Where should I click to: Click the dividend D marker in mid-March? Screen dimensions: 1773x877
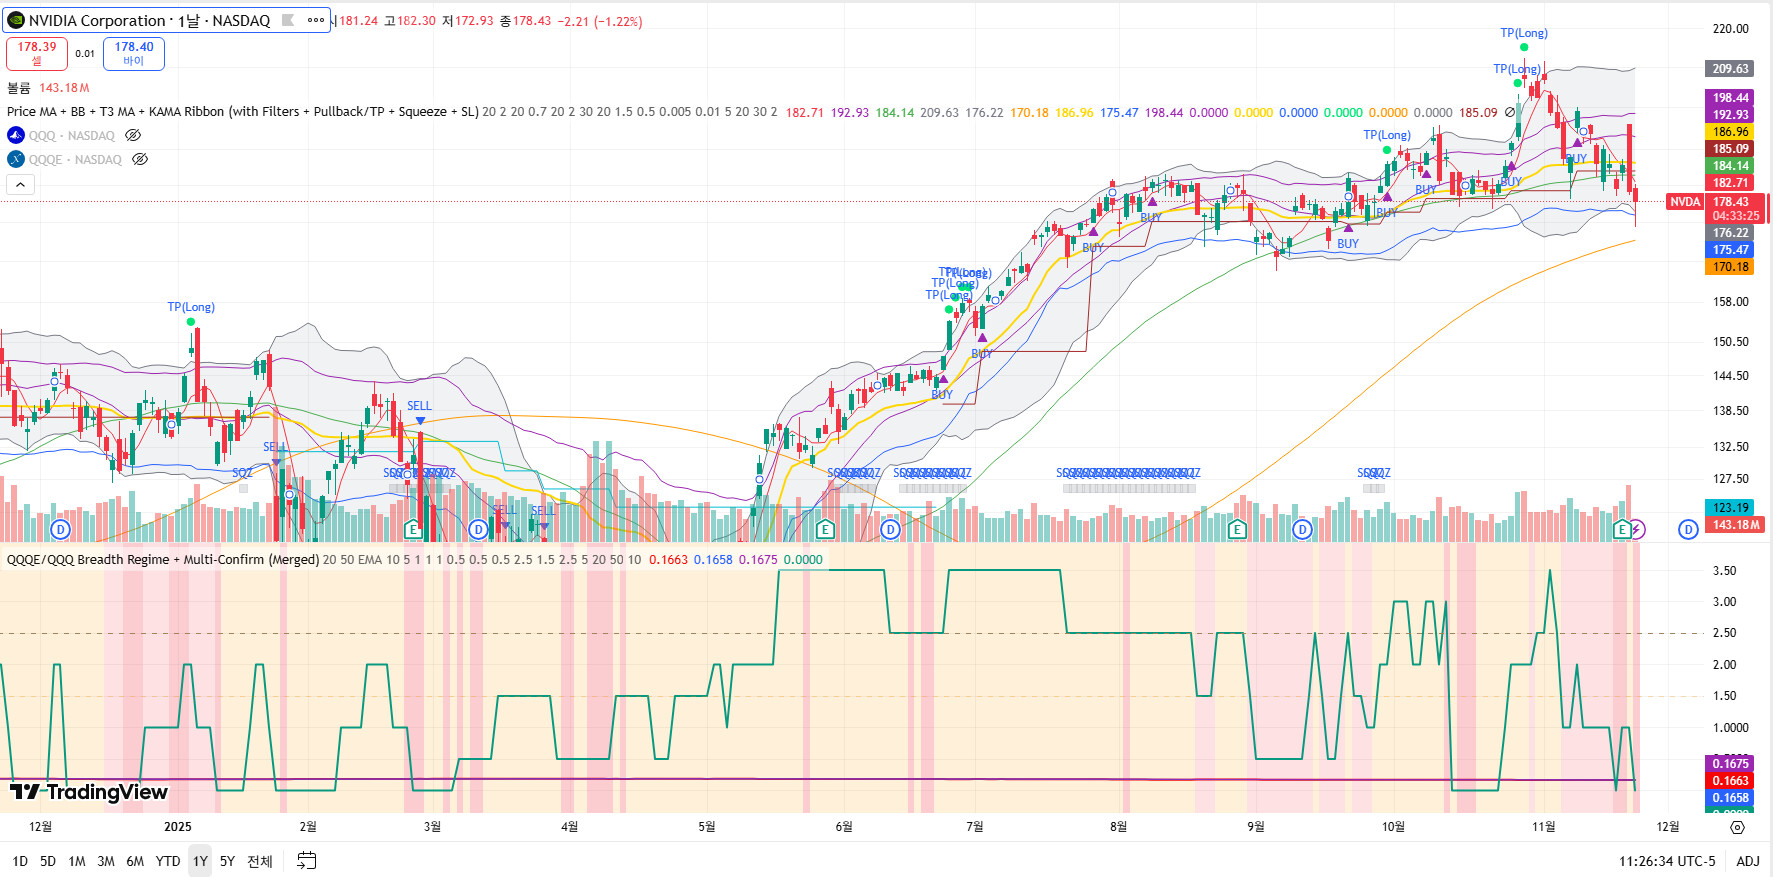coord(479,529)
